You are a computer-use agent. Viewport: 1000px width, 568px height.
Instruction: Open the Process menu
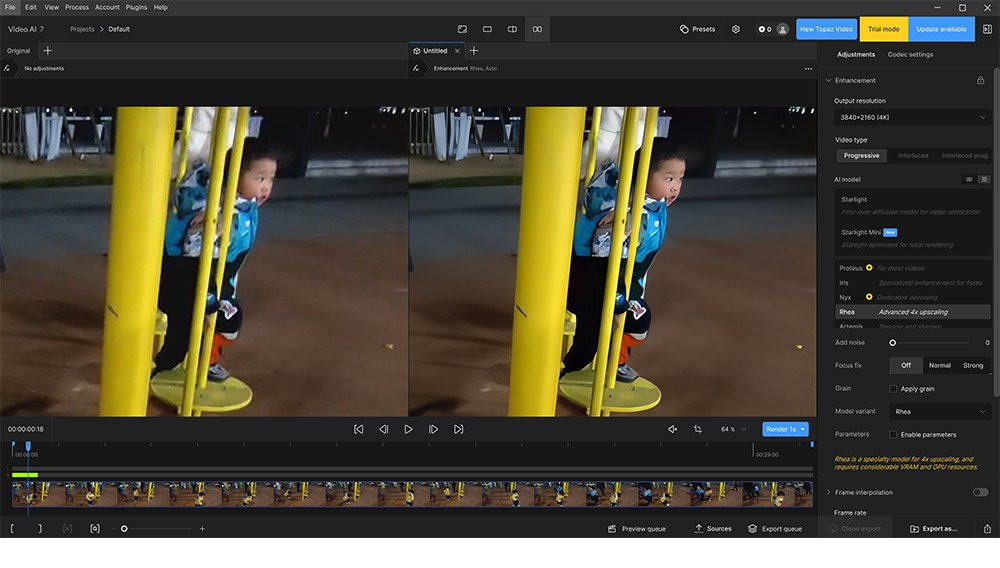point(77,7)
